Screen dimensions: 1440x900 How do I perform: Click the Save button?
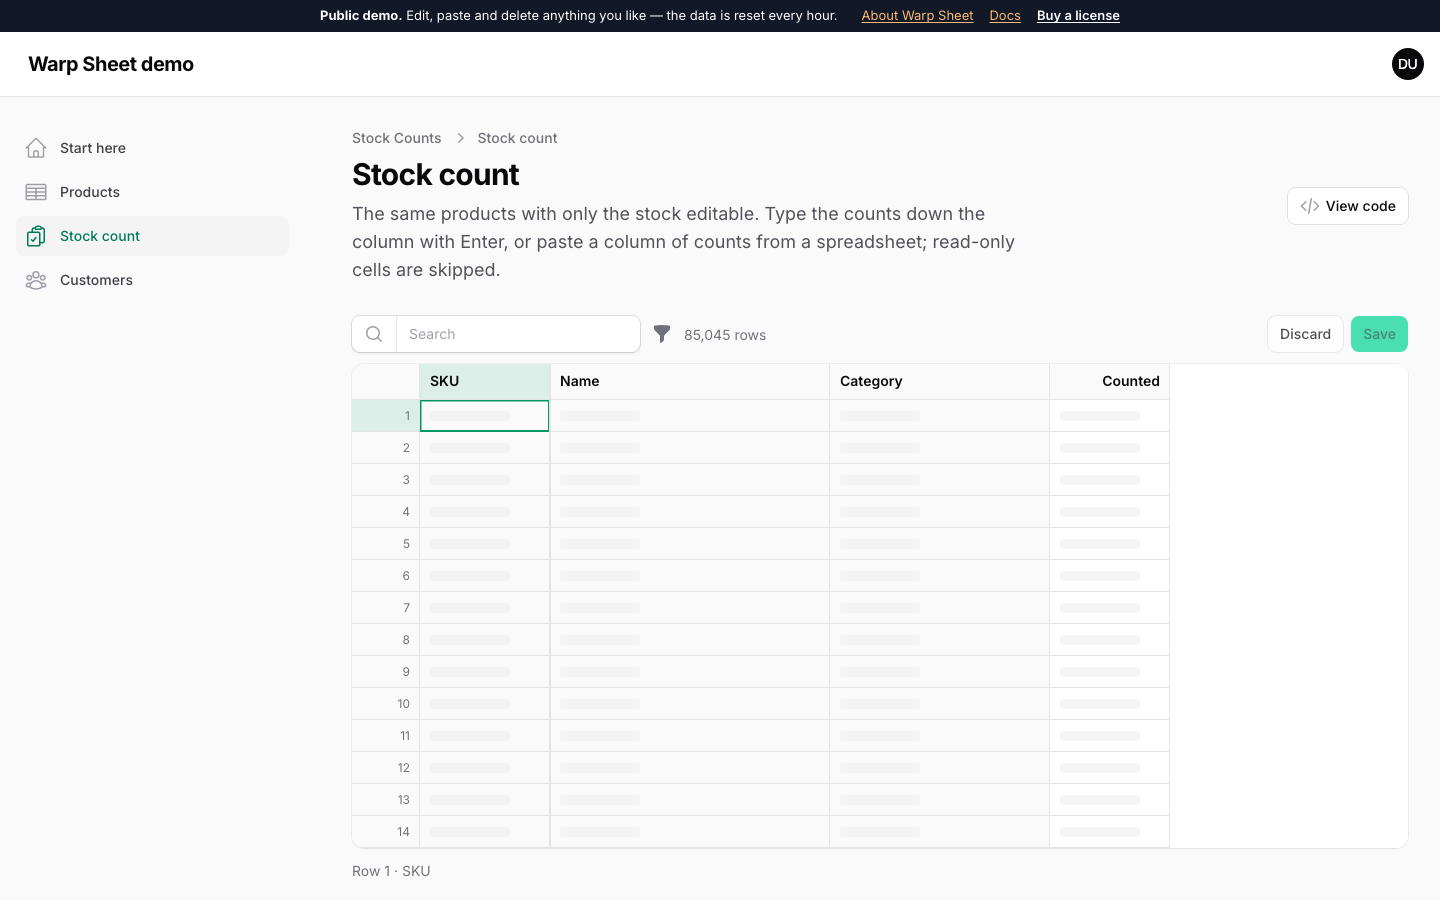[x=1379, y=334]
